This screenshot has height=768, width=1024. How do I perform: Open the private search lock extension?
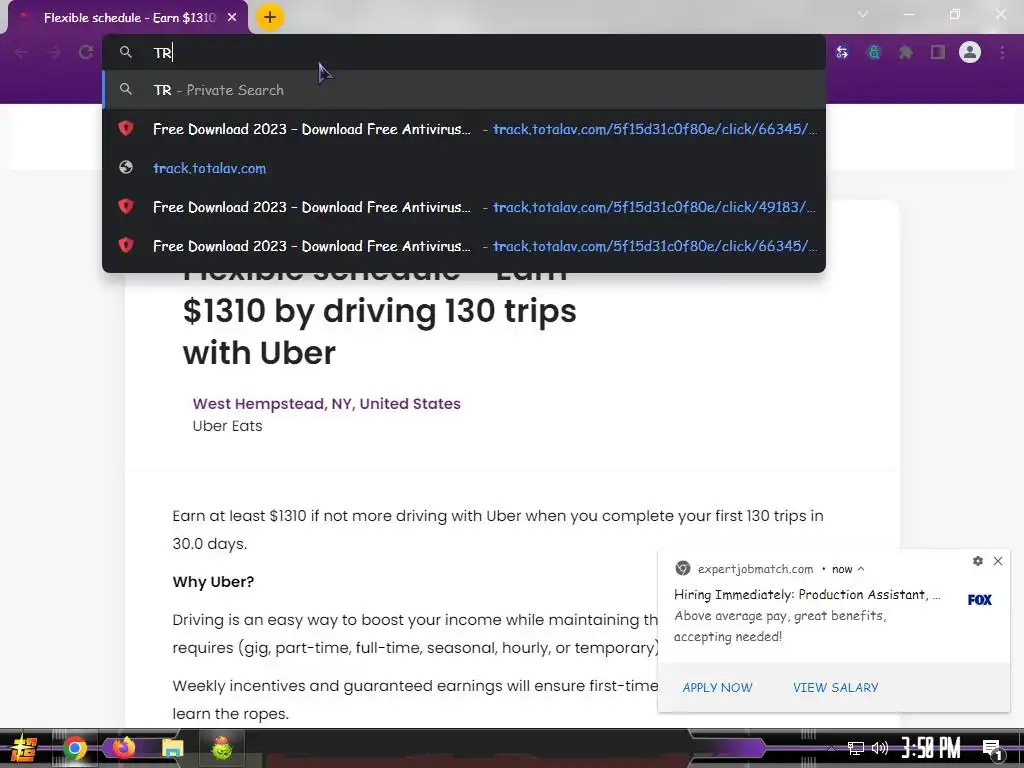874,52
